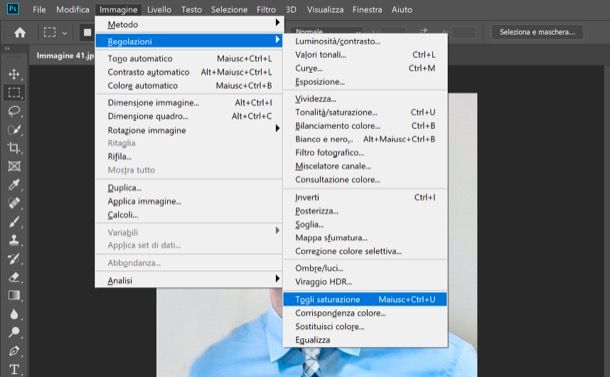Choose Filtro fotografico

coord(365,153)
